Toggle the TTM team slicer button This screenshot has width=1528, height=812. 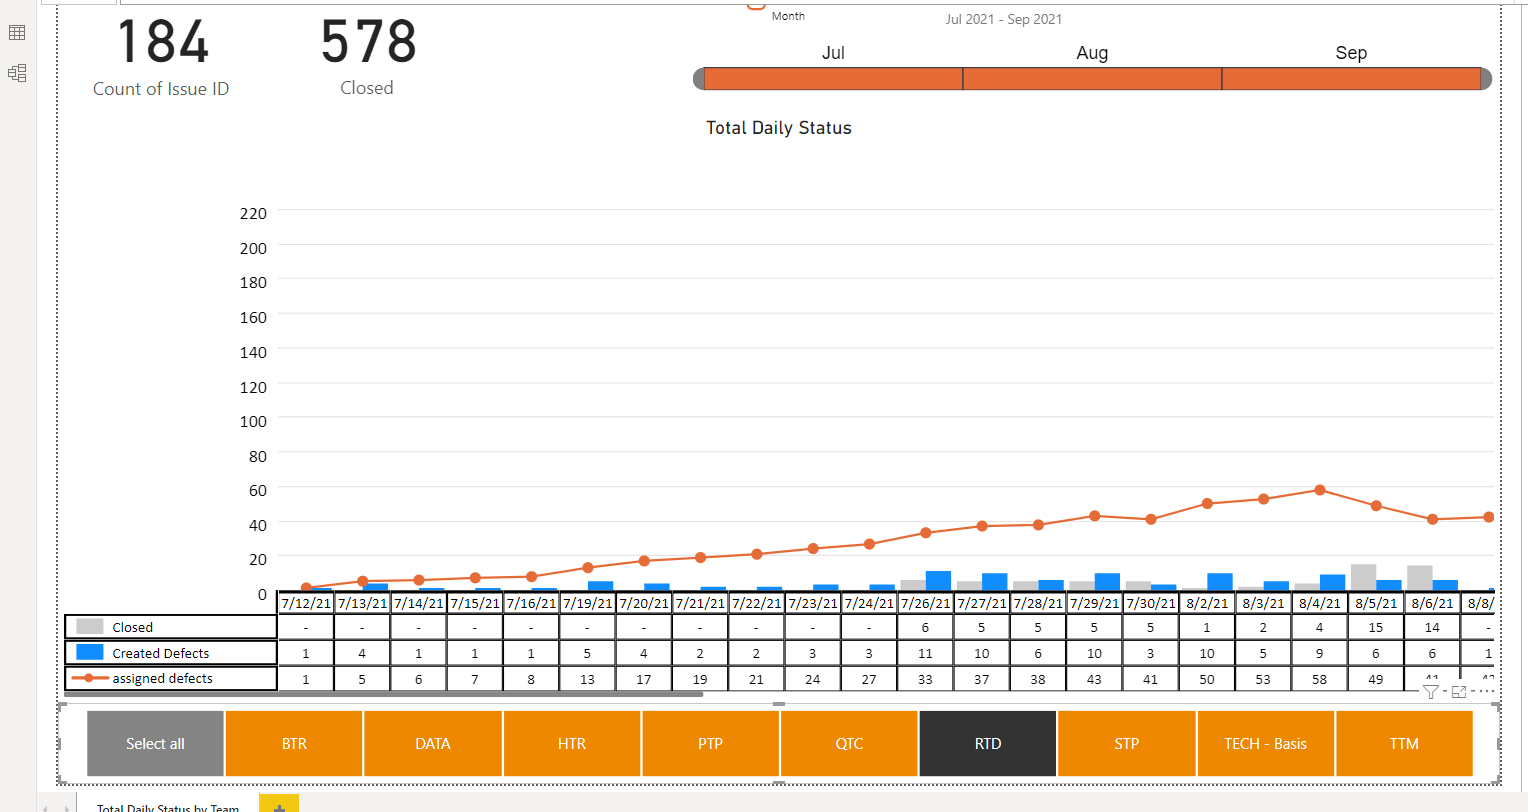1404,743
